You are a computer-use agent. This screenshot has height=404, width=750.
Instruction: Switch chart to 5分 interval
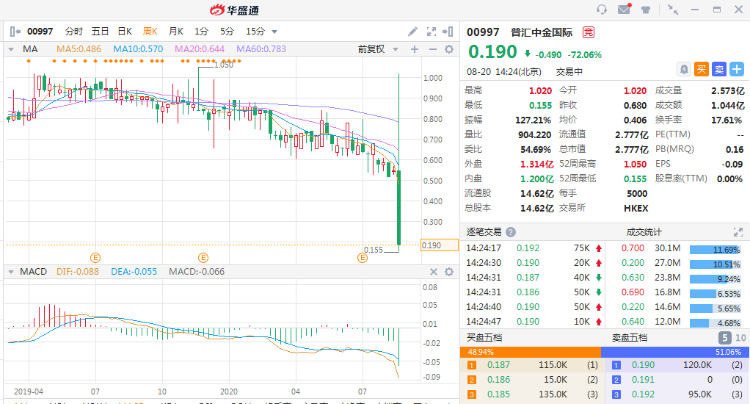point(227,32)
